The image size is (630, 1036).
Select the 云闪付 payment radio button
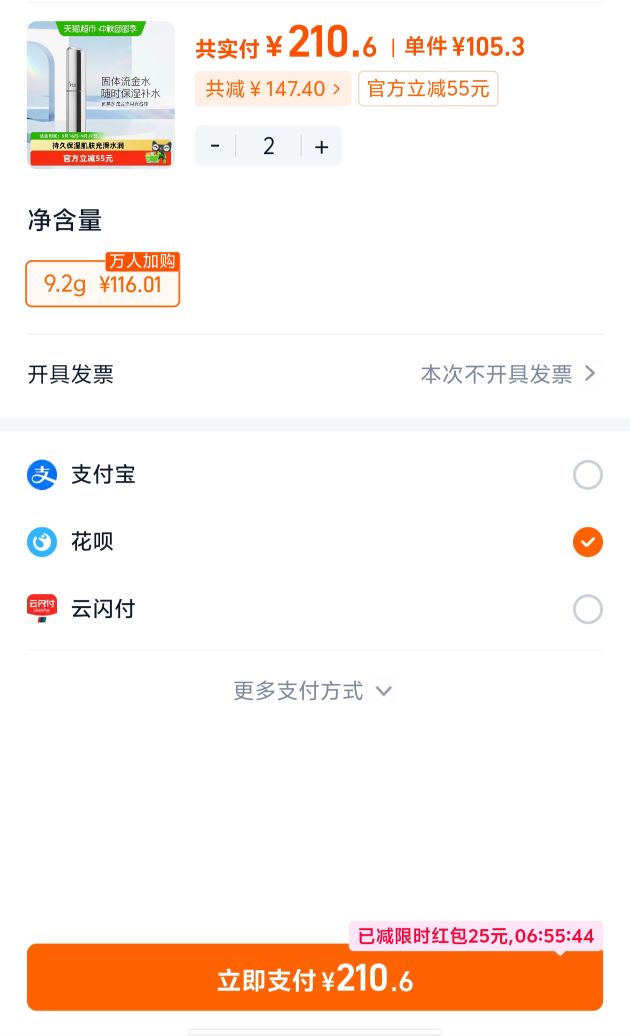588,609
